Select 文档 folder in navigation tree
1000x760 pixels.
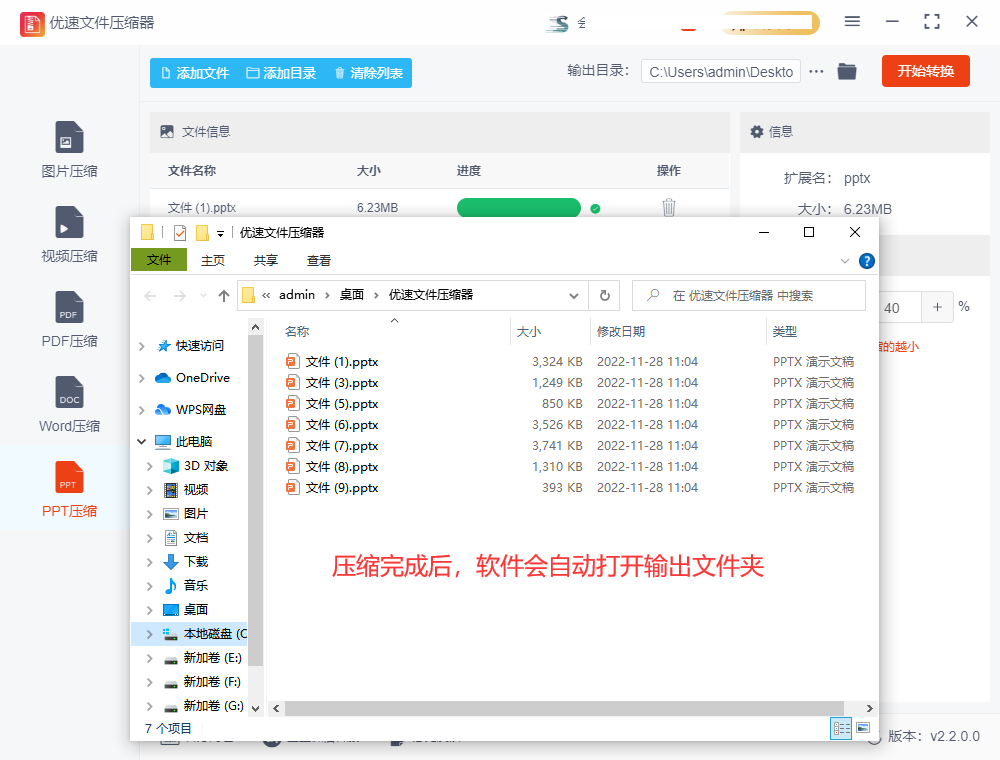(x=196, y=538)
